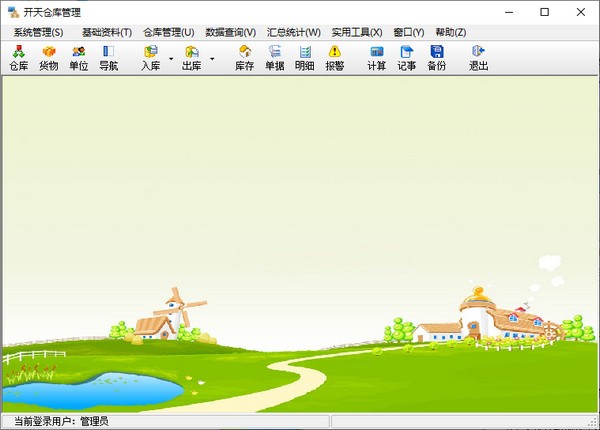
Task: Expand the 出库 dropdown arrow
Action: click(x=211, y=59)
